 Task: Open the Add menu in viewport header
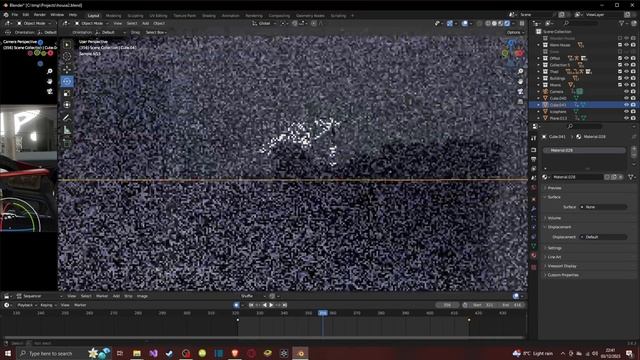[145, 23]
